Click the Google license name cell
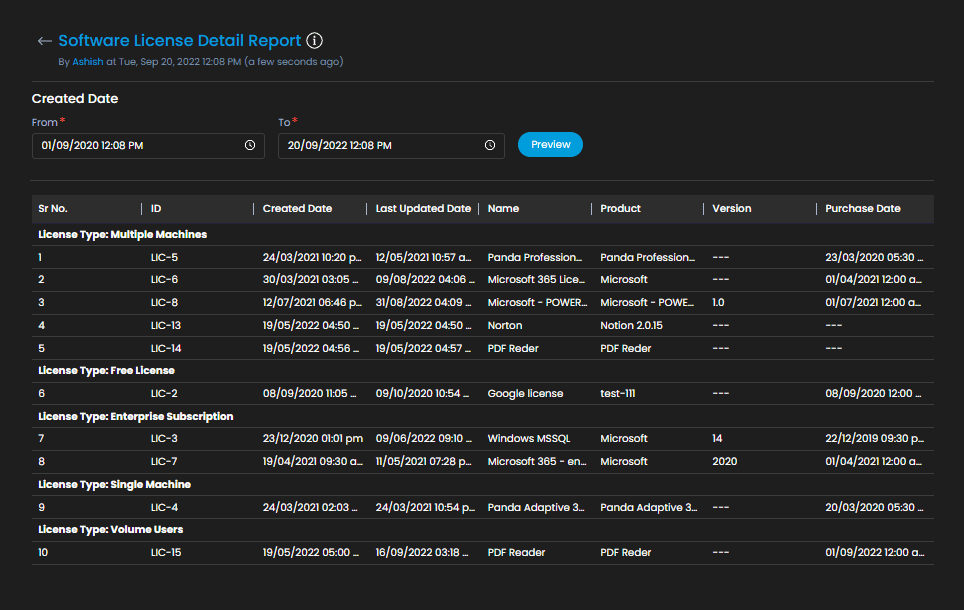Image resolution: width=964 pixels, height=610 pixels. click(x=525, y=393)
